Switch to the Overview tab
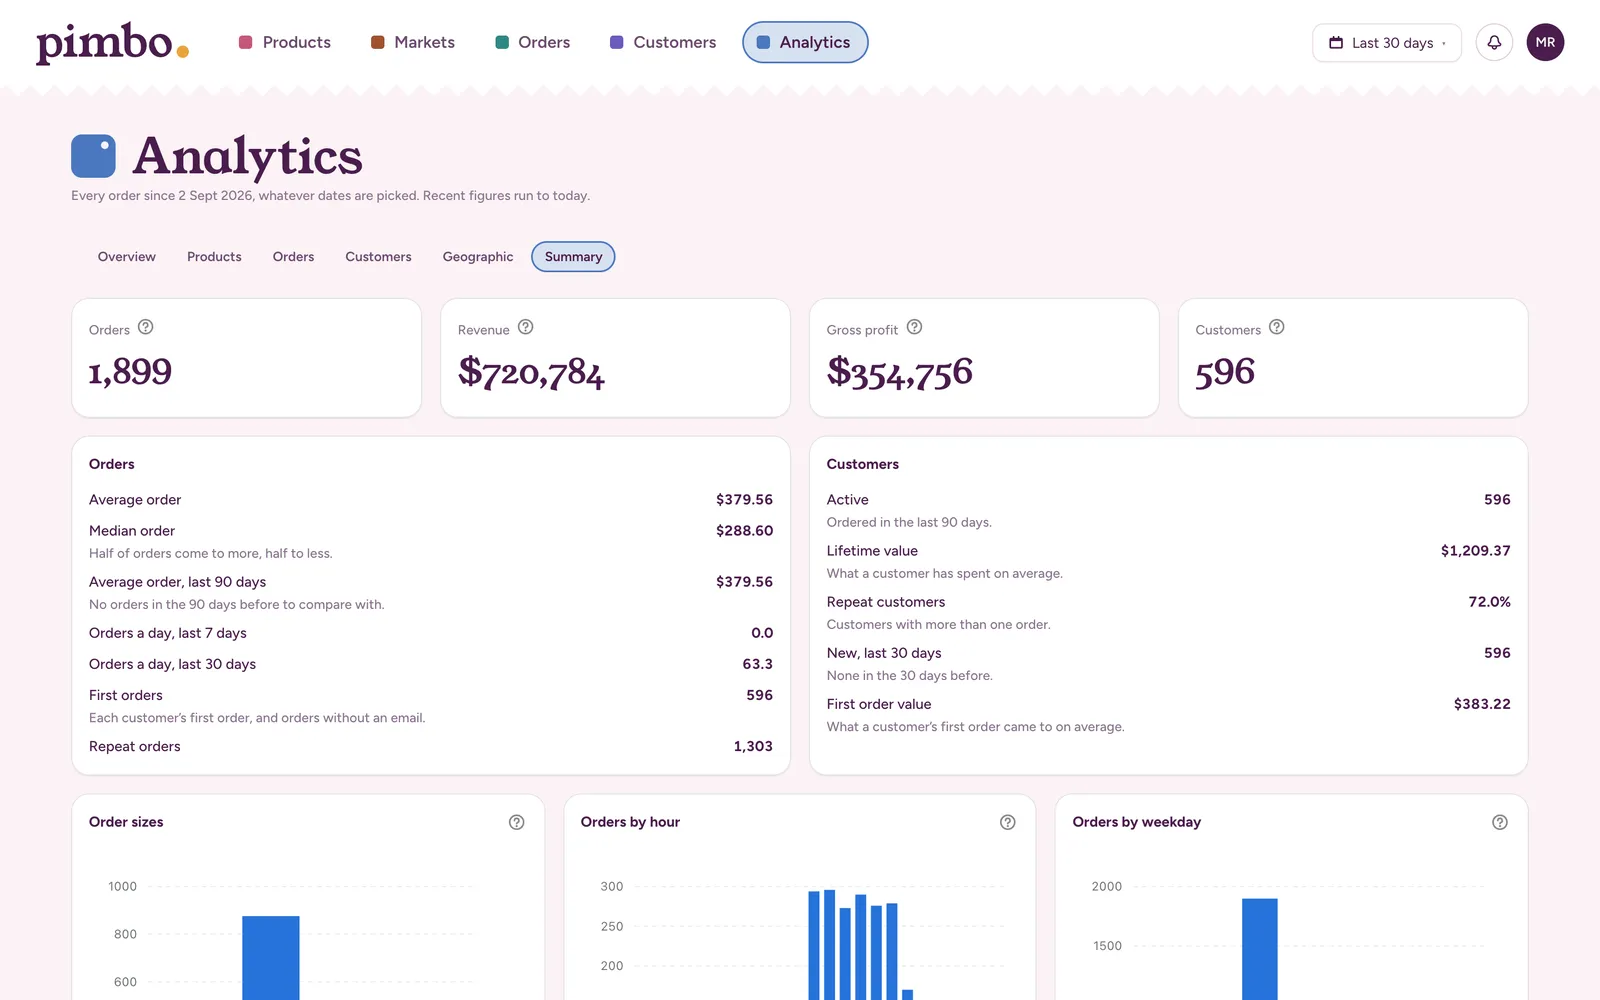1600x1000 pixels. coord(127,257)
